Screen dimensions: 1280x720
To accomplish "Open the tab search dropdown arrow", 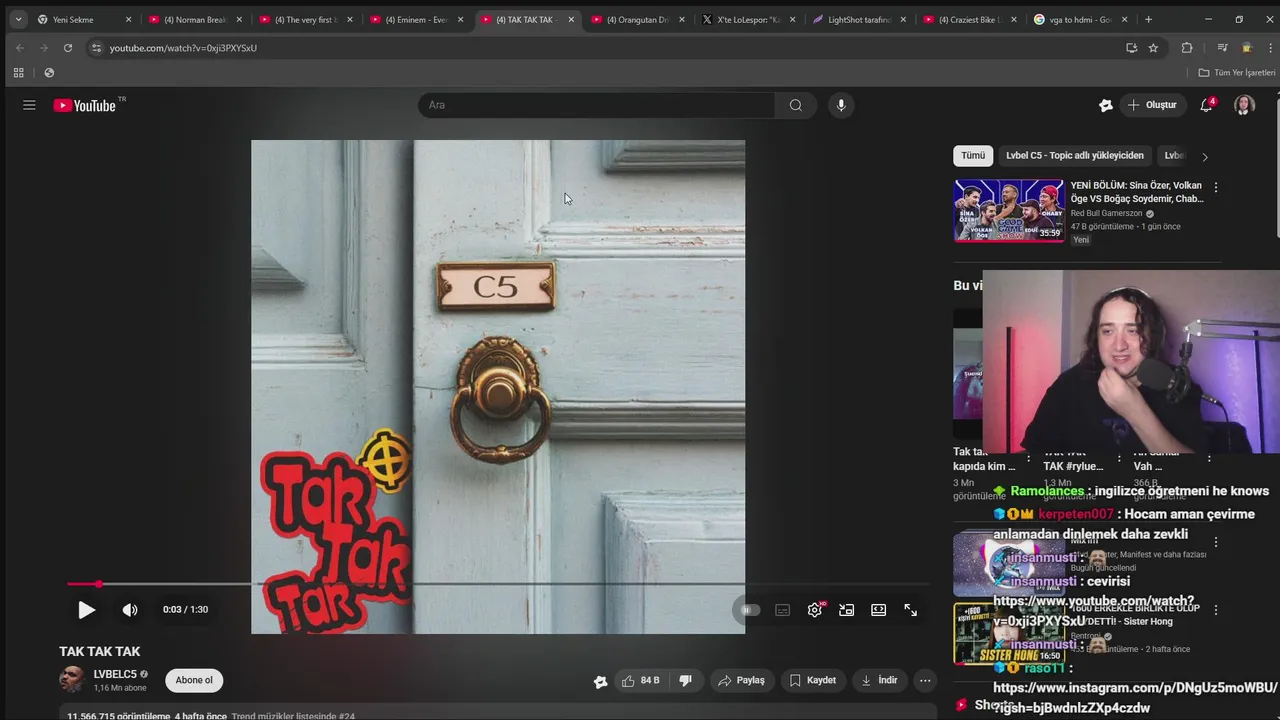I will (18, 19).
